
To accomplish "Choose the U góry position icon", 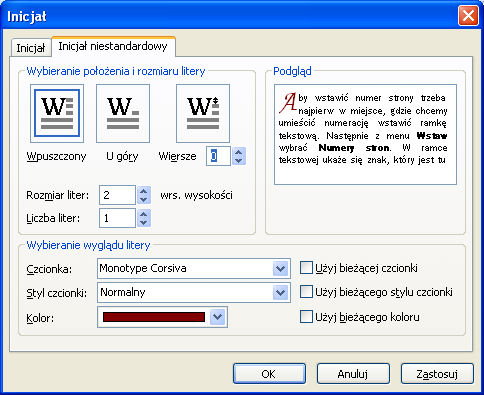I will [123, 113].
